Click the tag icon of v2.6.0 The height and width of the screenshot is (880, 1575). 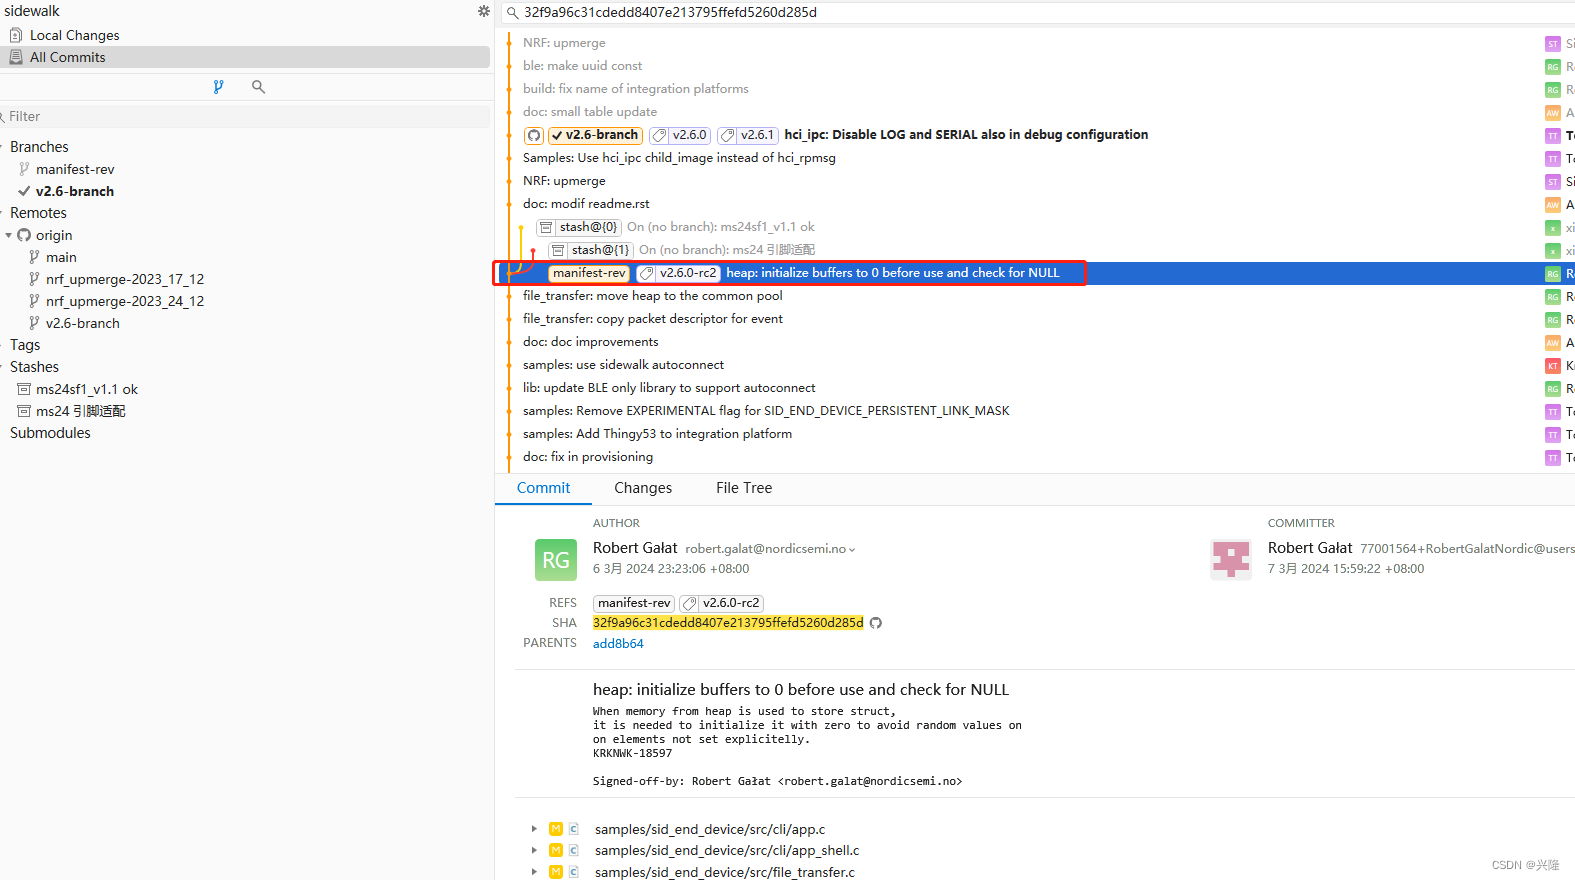point(660,135)
